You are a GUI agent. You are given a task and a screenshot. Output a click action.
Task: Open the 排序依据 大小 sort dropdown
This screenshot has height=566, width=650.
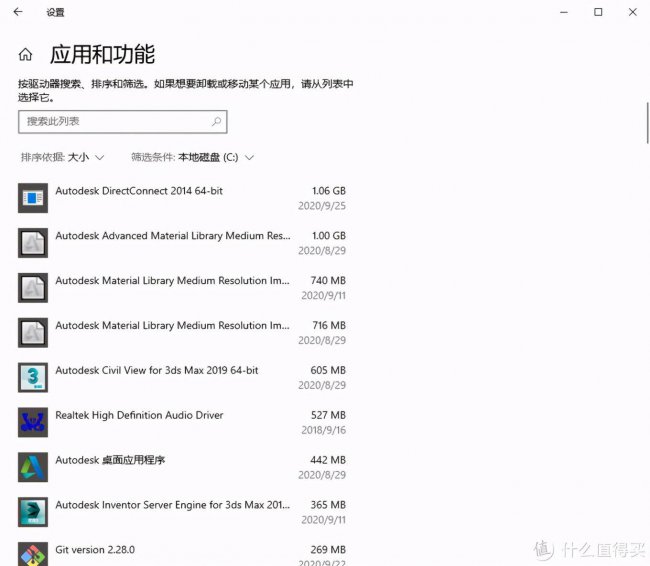[62, 157]
